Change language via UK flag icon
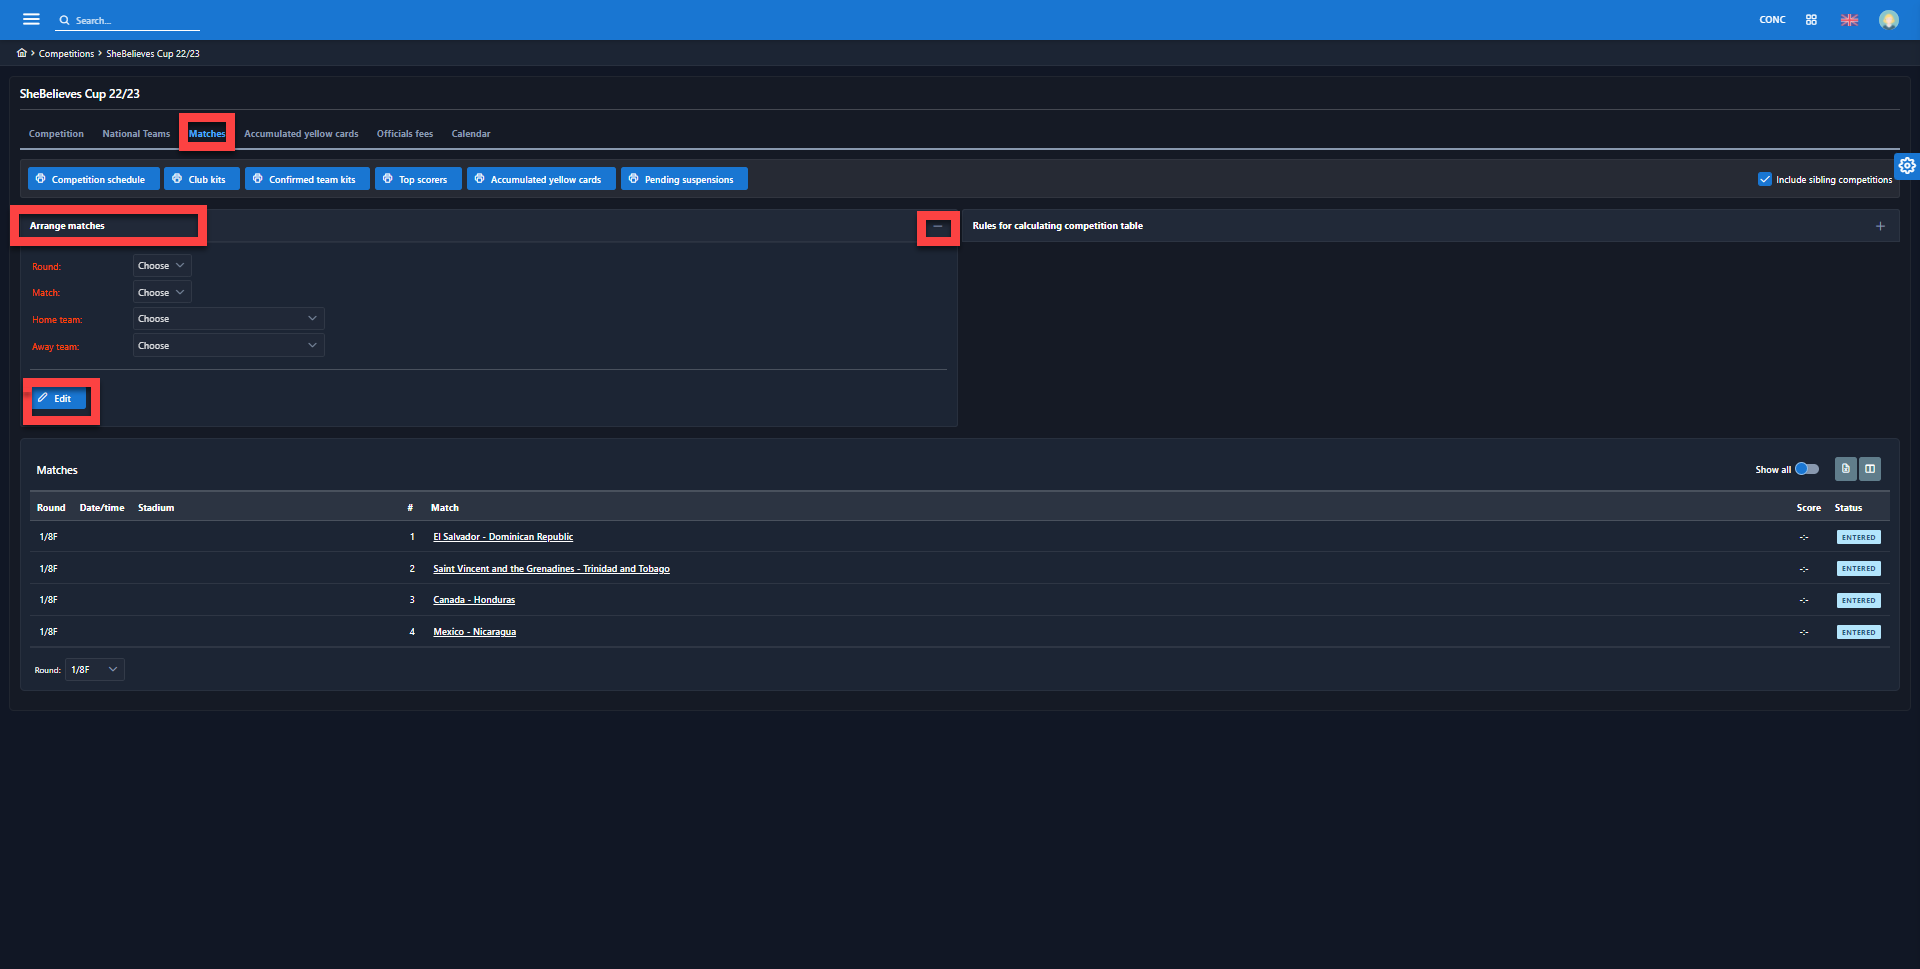 [1849, 20]
